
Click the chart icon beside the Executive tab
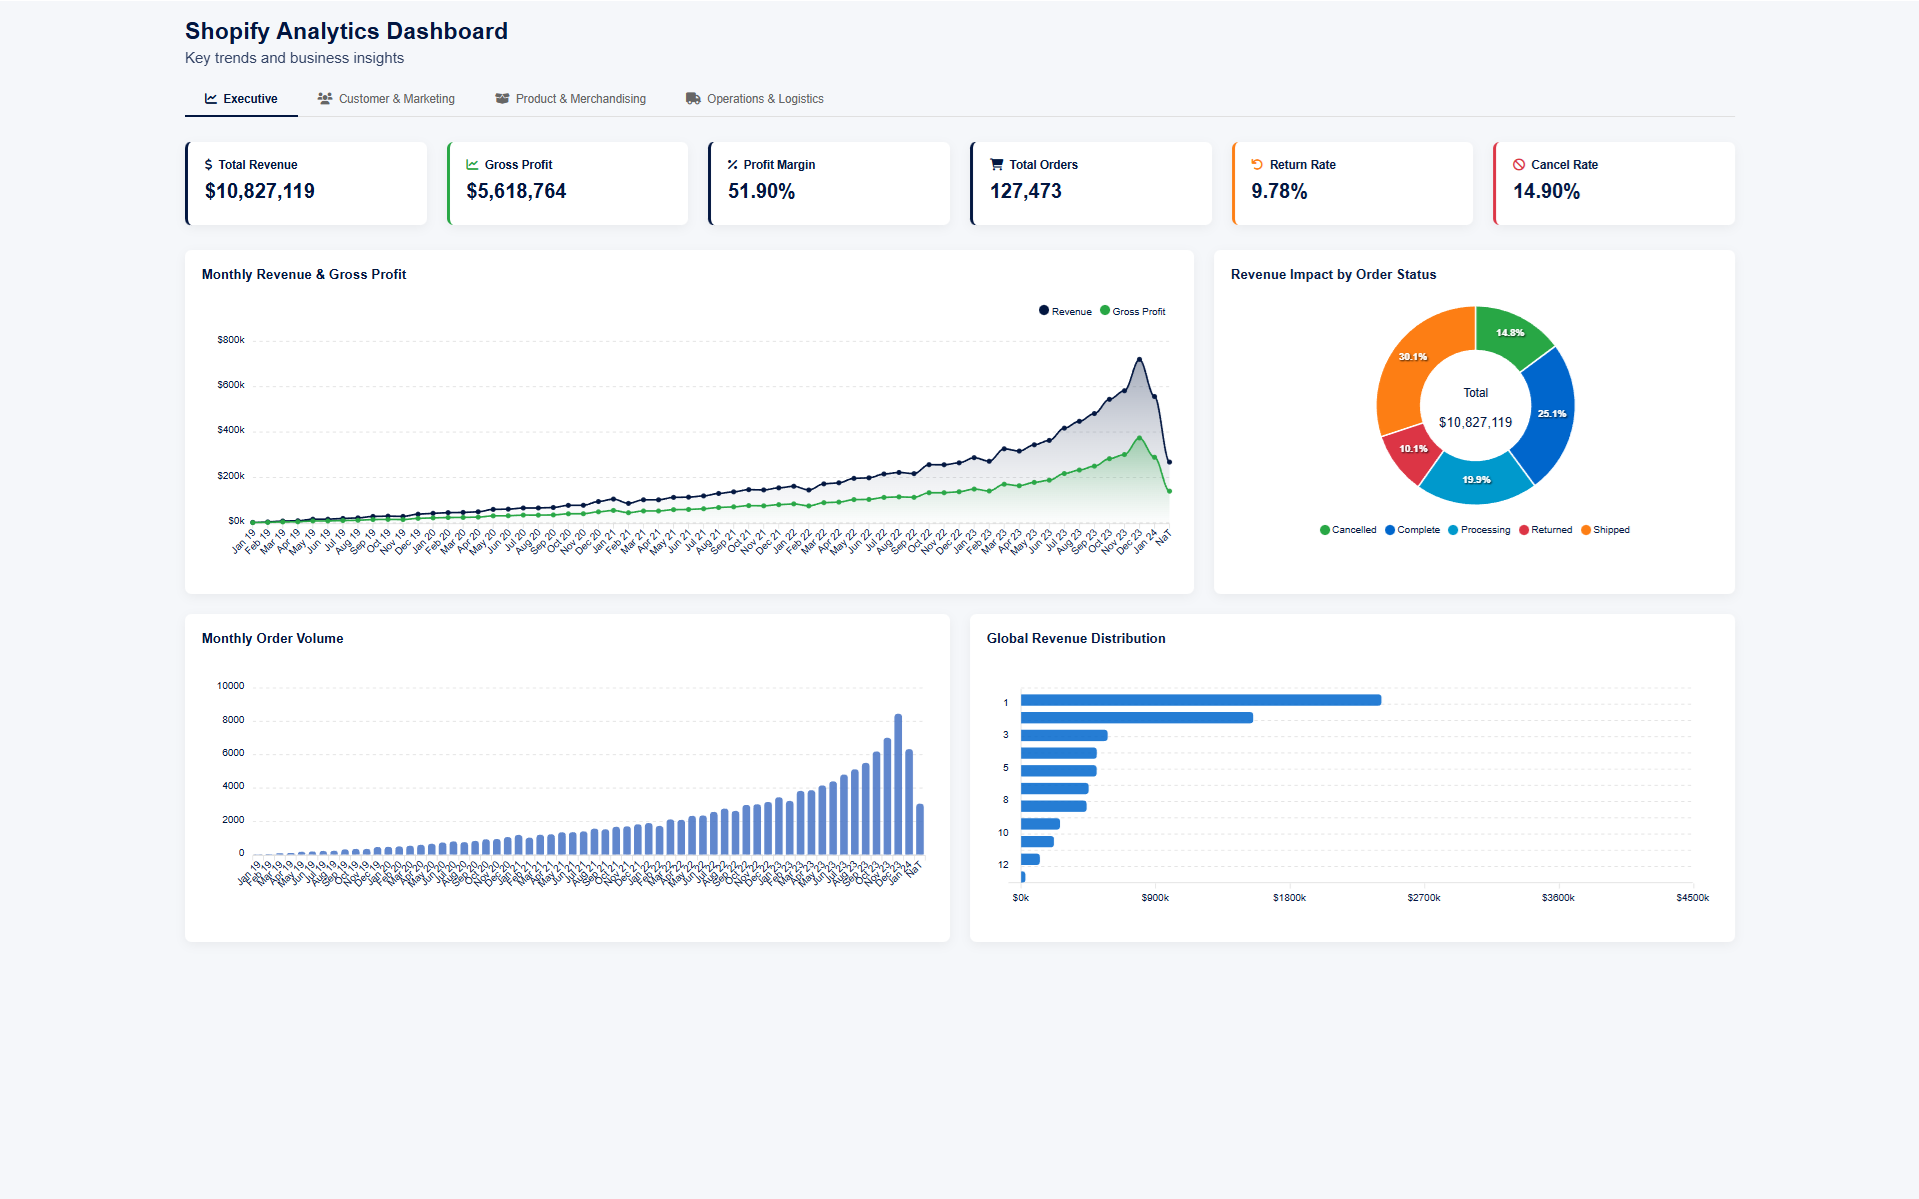click(211, 98)
